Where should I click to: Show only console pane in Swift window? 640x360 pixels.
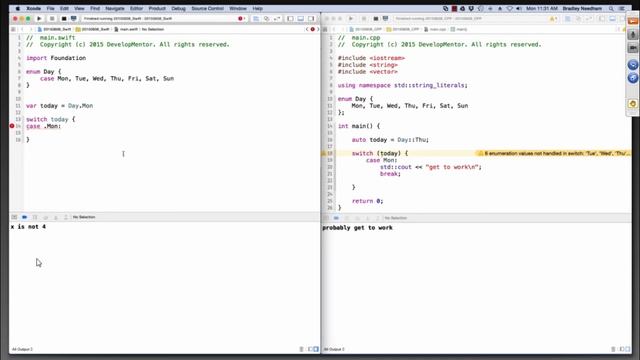[316, 349]
